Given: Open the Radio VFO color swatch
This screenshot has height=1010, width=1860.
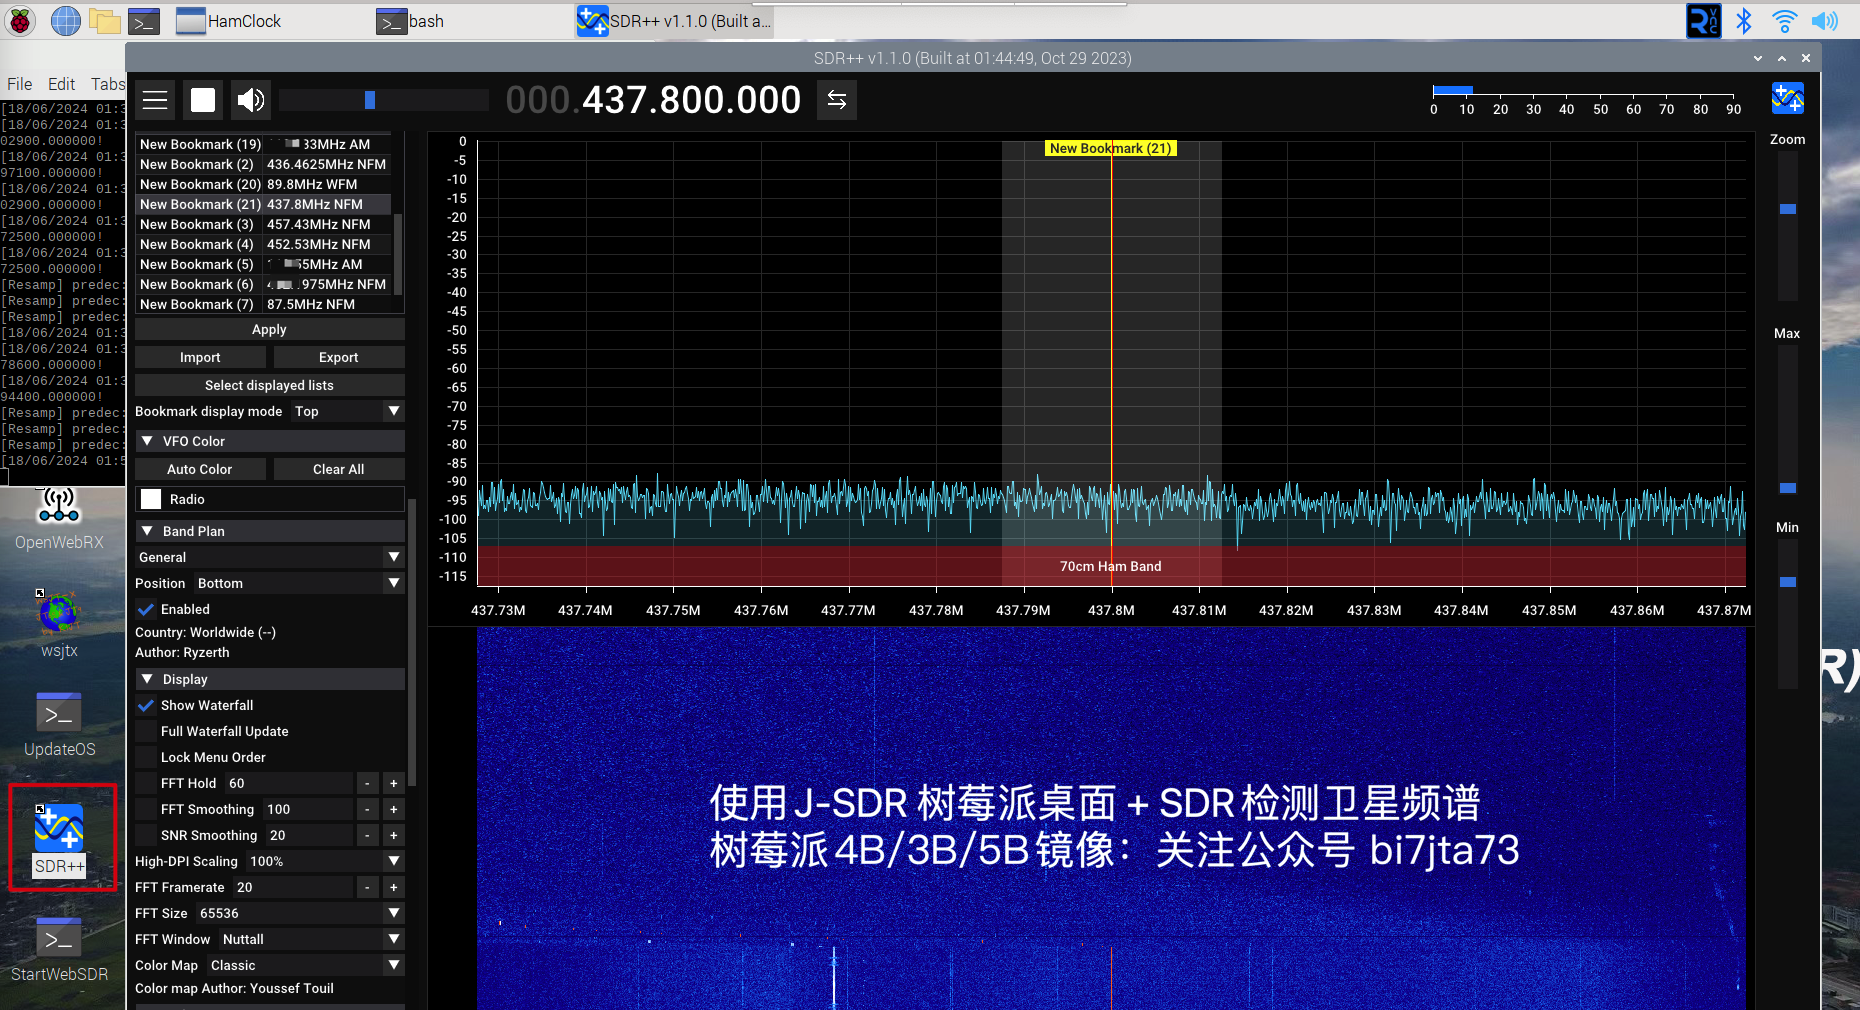Looking at the screenshot, I should click(151, 499).
